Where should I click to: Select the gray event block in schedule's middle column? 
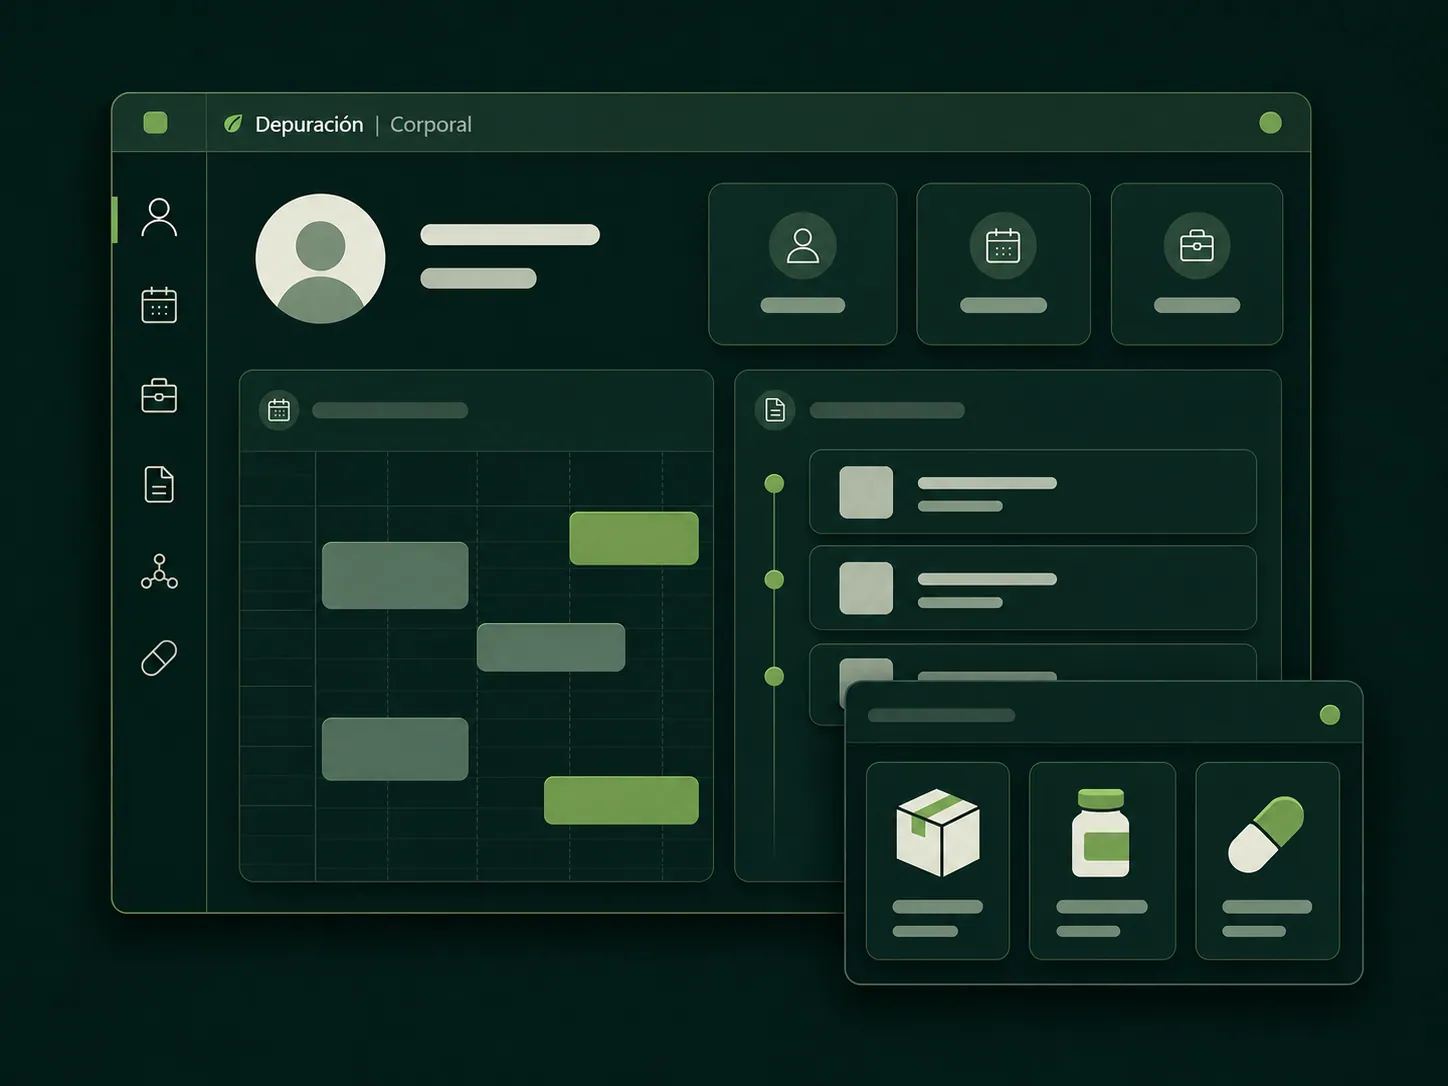[x=551, y=647]
